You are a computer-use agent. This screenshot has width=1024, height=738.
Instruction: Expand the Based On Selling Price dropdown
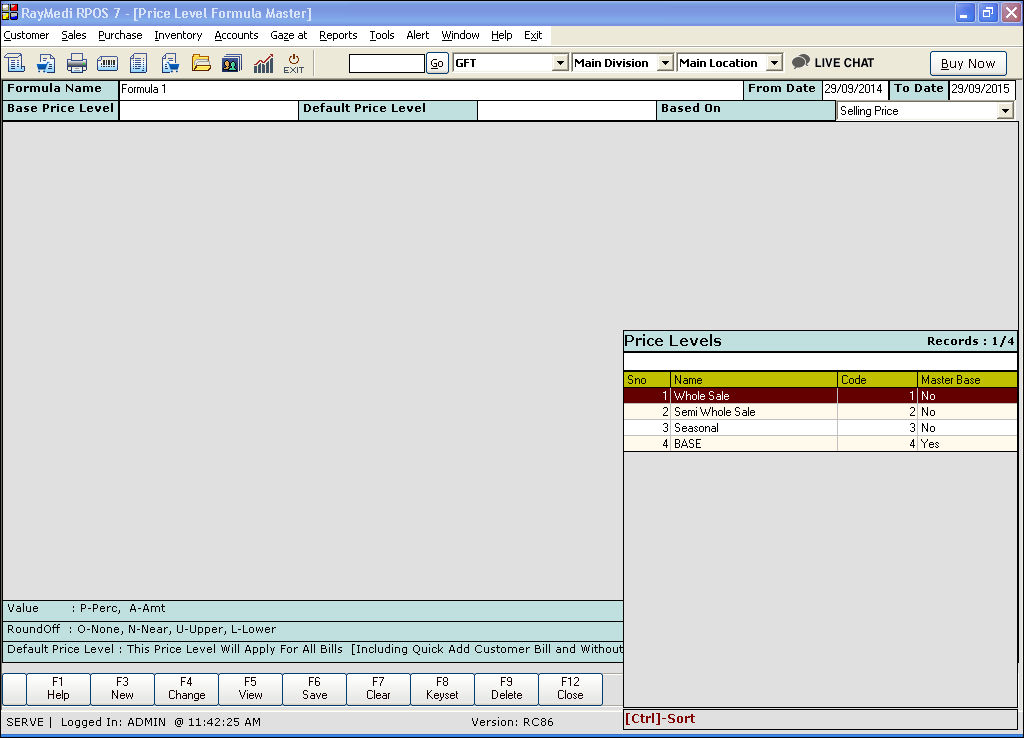point(1005,111)
